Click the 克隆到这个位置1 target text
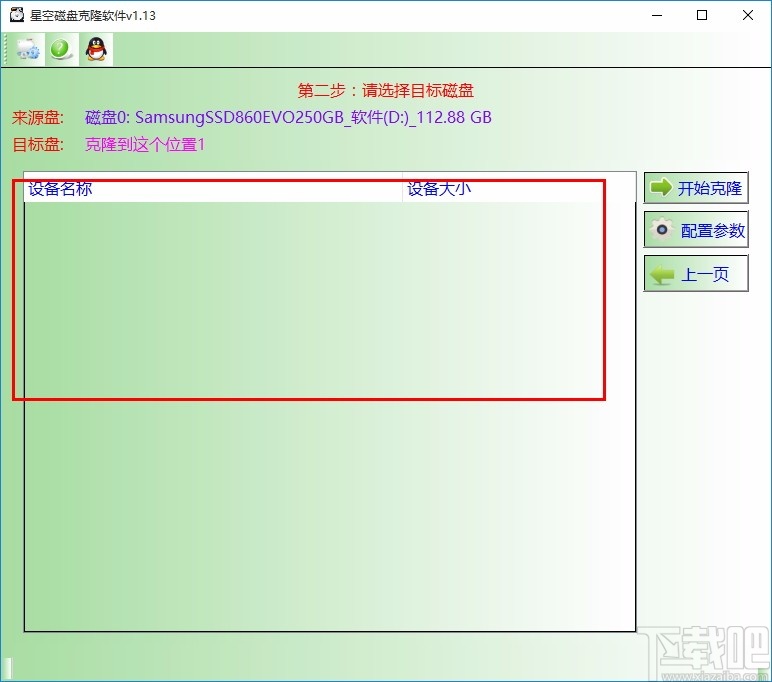 point(145,144)
